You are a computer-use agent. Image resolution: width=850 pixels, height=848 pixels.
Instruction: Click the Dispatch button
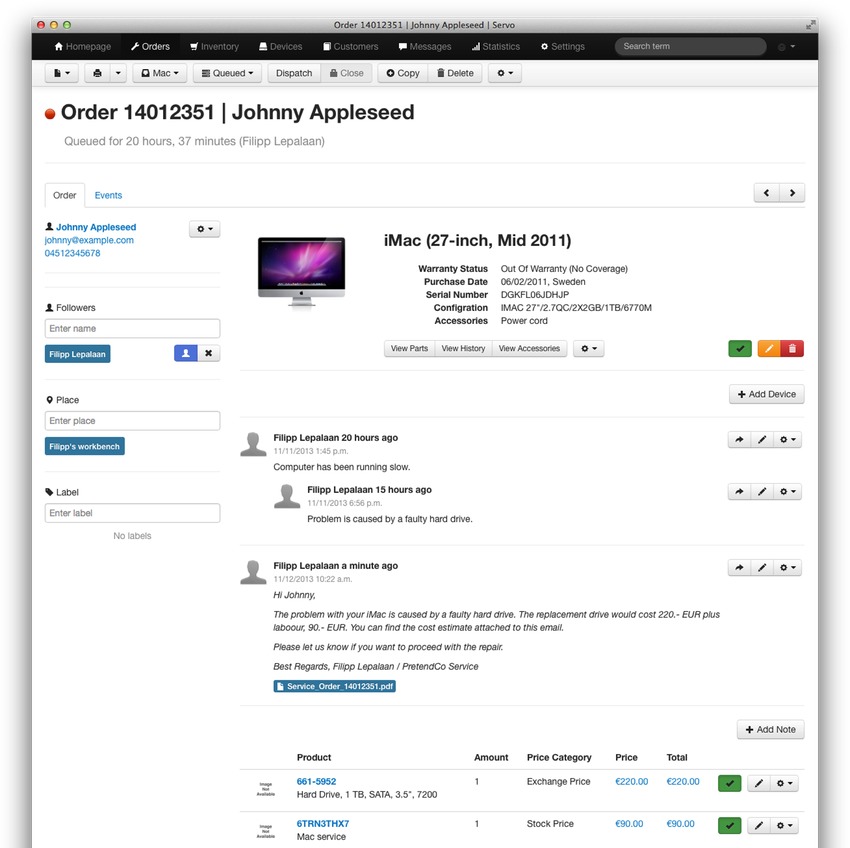[294, 73]
